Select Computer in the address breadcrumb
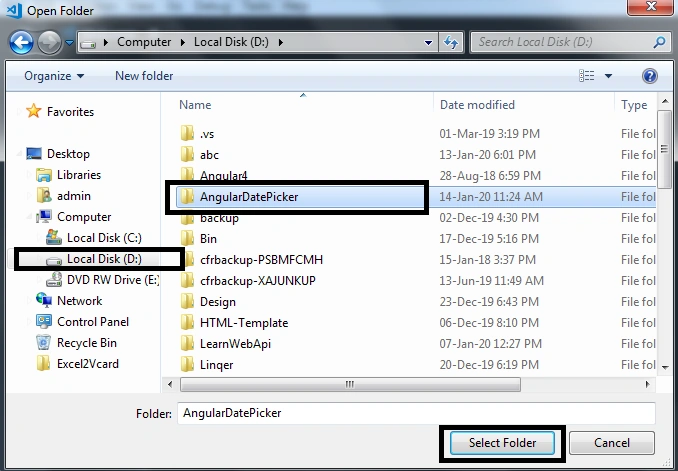Image resolution: width=678 pixels, height=471 pixels. 144,42
